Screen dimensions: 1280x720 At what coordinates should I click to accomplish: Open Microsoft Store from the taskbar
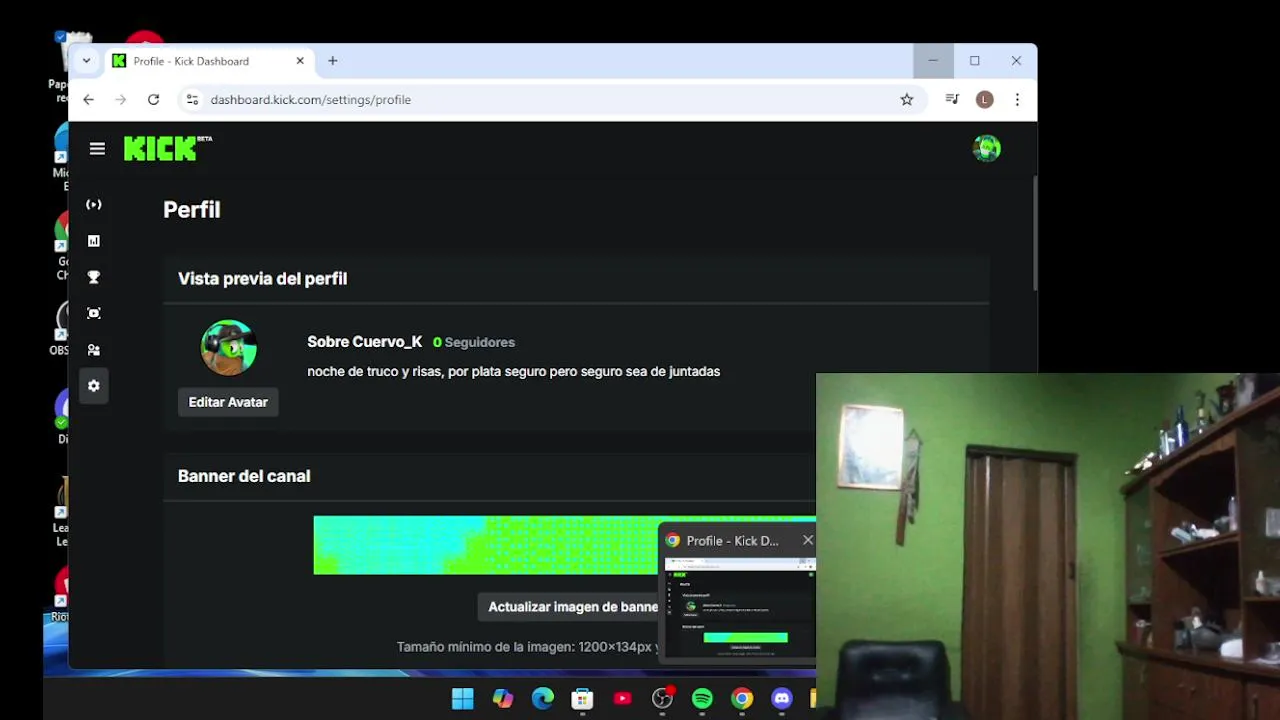pyautogui.click(x=582, y=699)
